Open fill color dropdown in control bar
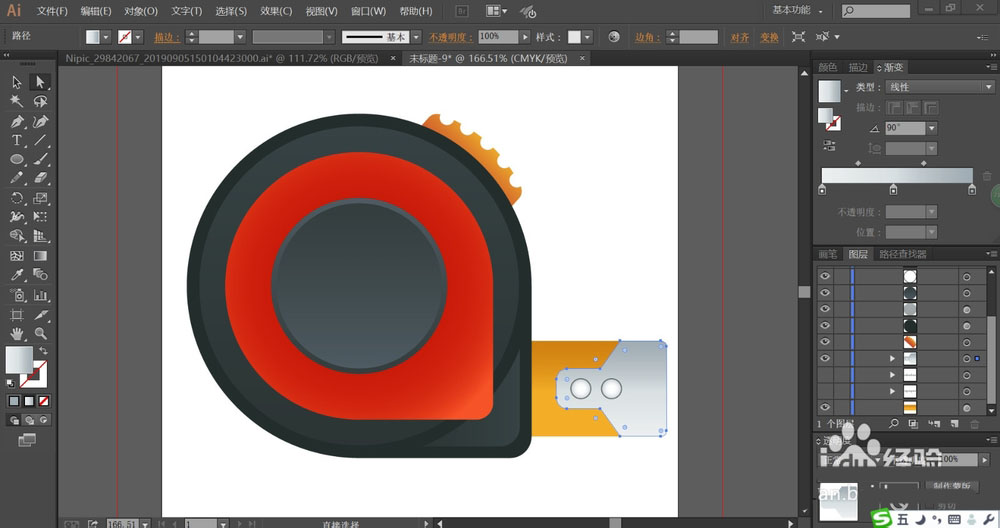 point(106,37)
